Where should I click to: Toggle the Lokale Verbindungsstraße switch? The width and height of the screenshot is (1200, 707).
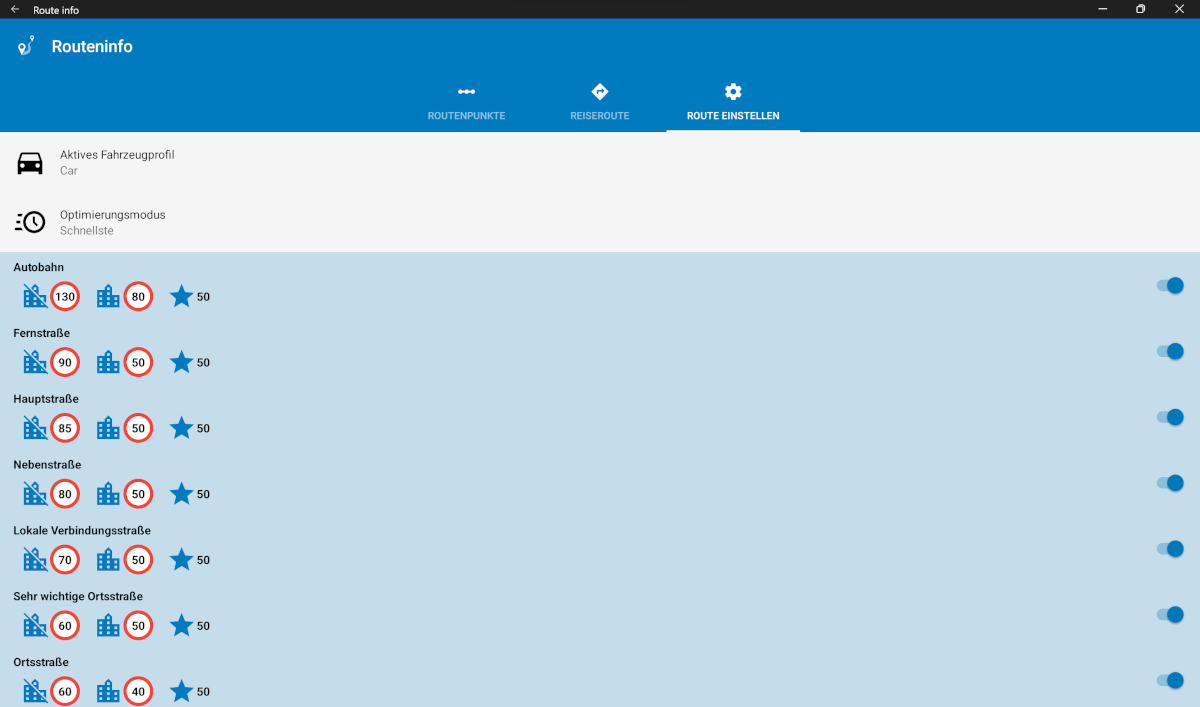click(1170, 549)
